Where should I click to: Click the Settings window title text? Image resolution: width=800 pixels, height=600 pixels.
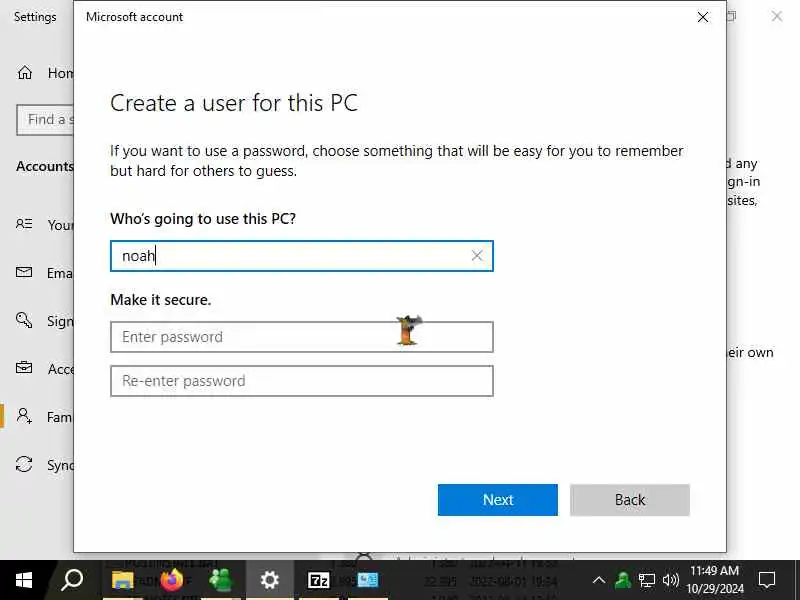coord(35,17)
